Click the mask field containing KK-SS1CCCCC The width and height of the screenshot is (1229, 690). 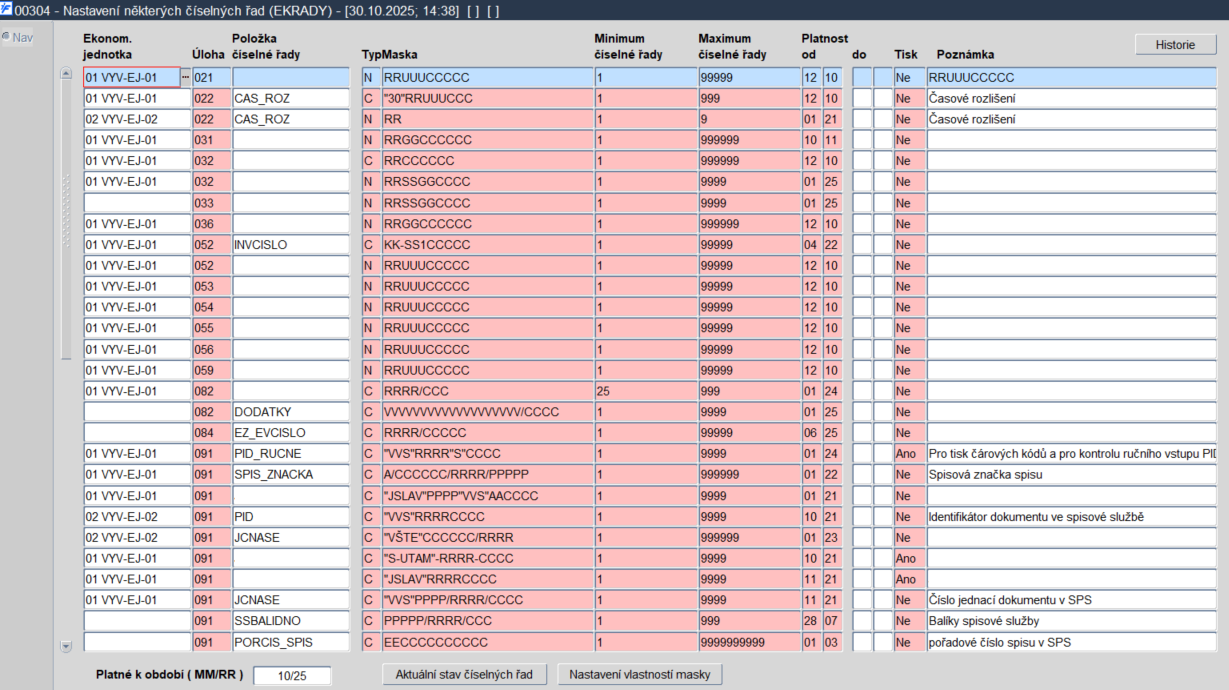487,244
